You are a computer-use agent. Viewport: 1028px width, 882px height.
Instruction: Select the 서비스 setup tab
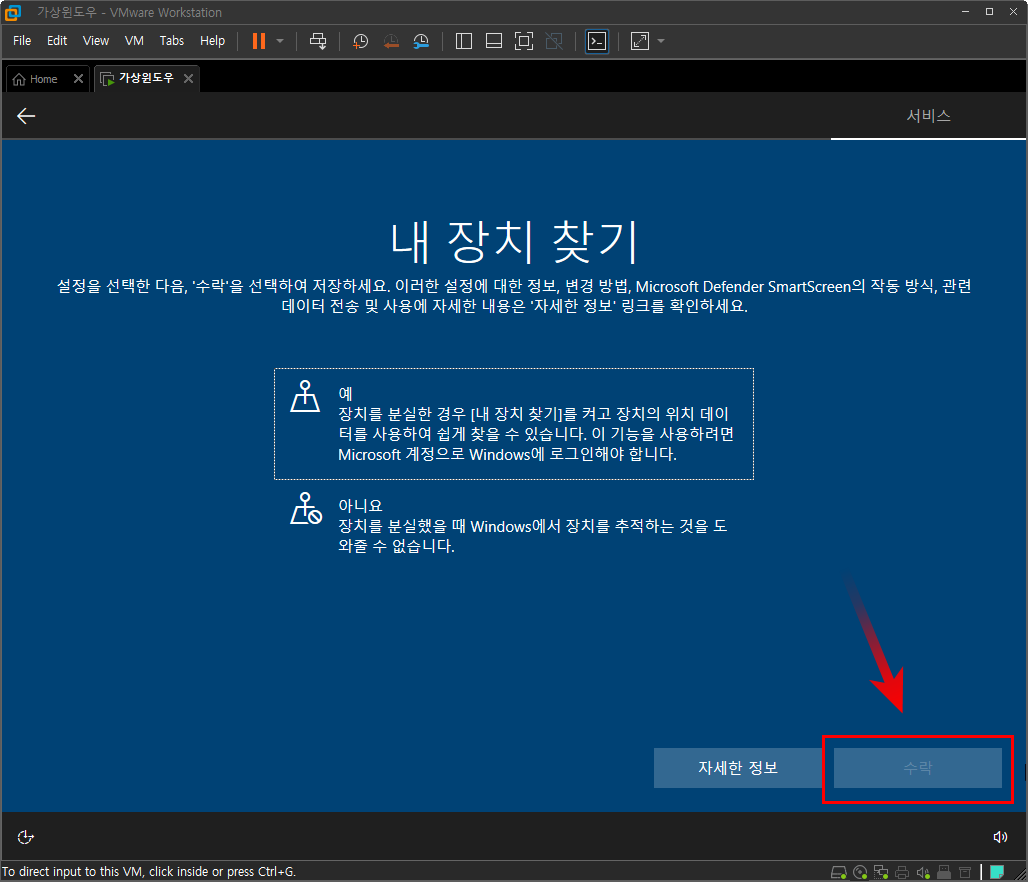click(x=928, y=116)
